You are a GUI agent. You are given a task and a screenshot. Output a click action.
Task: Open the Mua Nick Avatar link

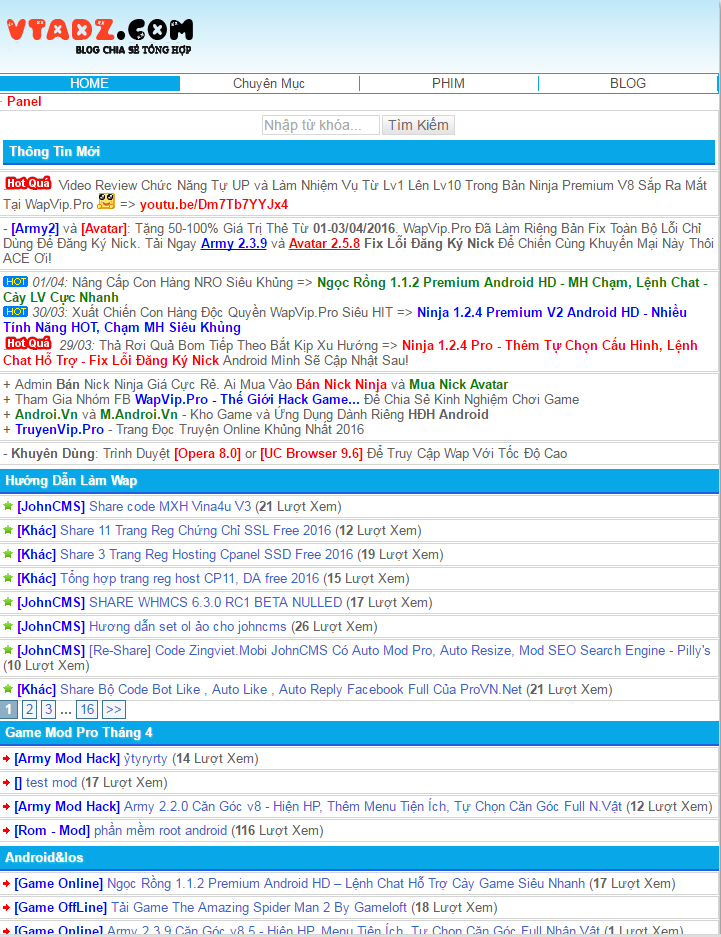click(x=458, y=384)
